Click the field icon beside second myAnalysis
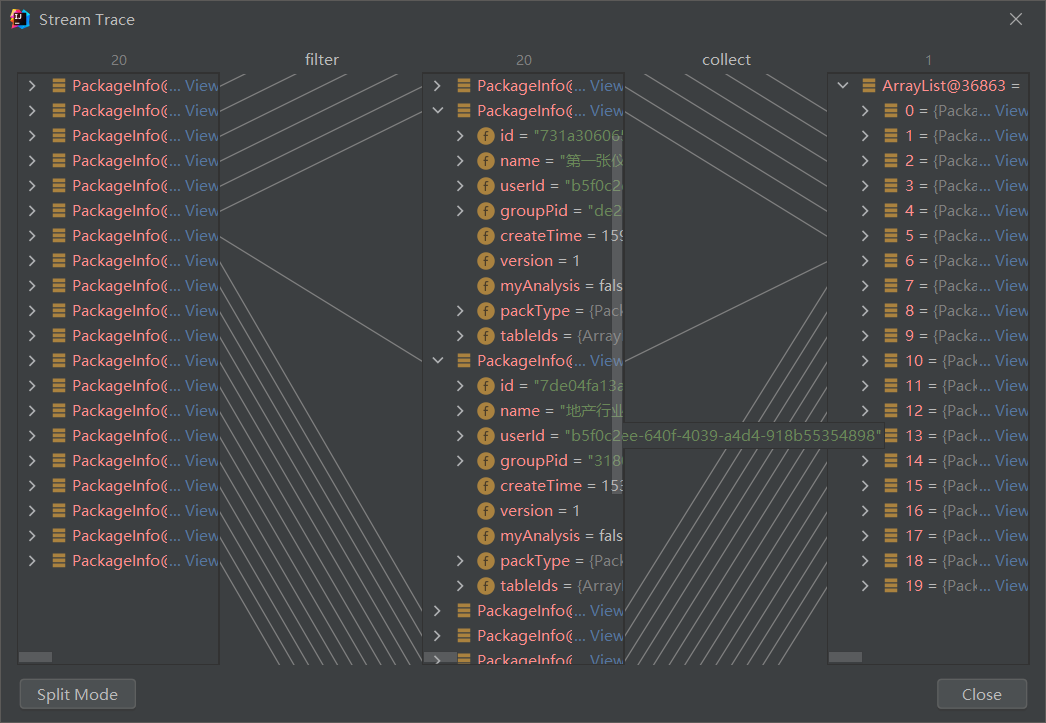 tap(486, 536)
